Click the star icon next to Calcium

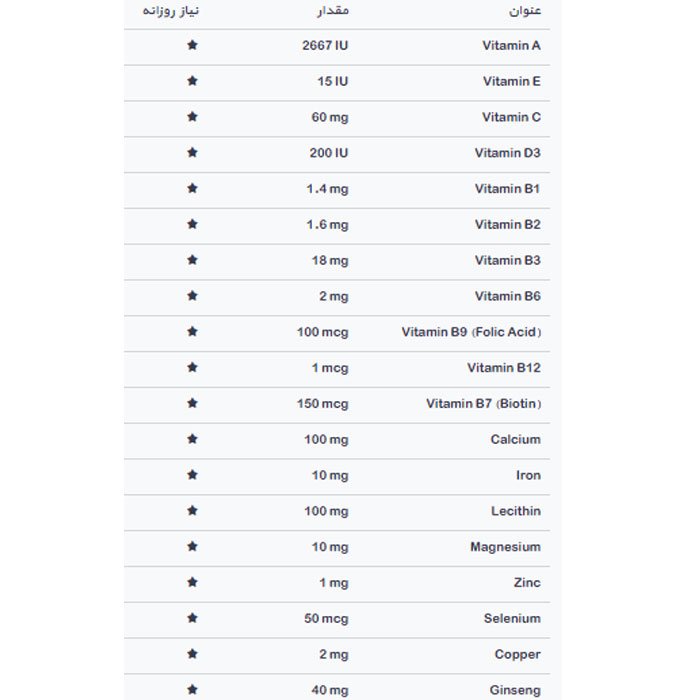coord(192,439)
